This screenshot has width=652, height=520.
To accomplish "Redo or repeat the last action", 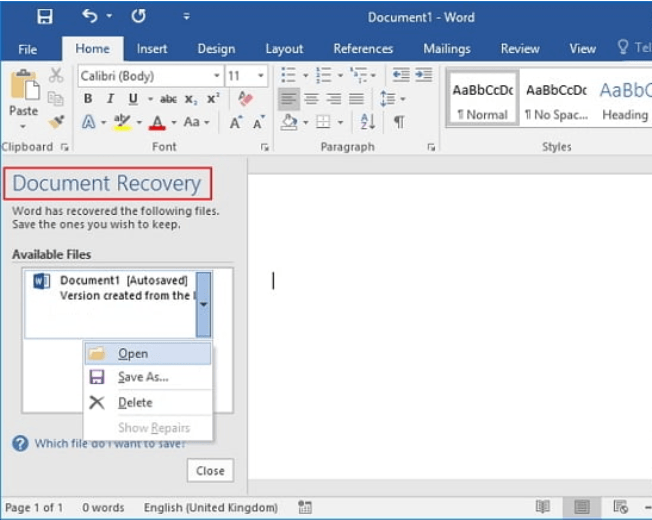I will [138, 16].
